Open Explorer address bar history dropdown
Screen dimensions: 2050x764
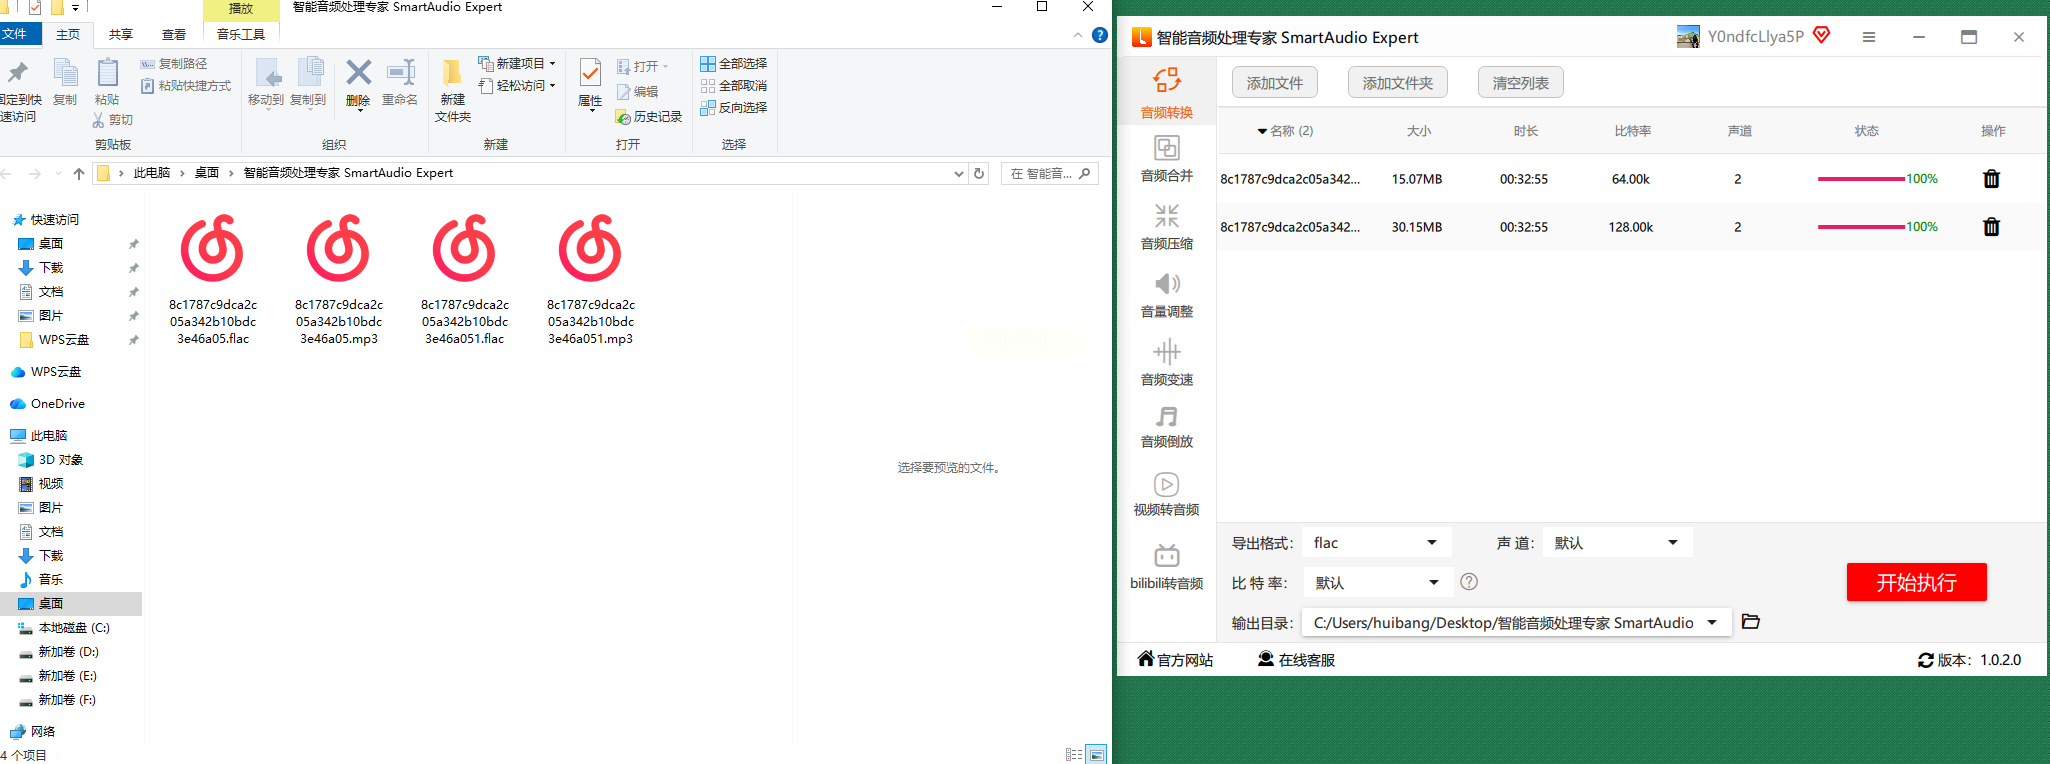[x=958, y=173]
